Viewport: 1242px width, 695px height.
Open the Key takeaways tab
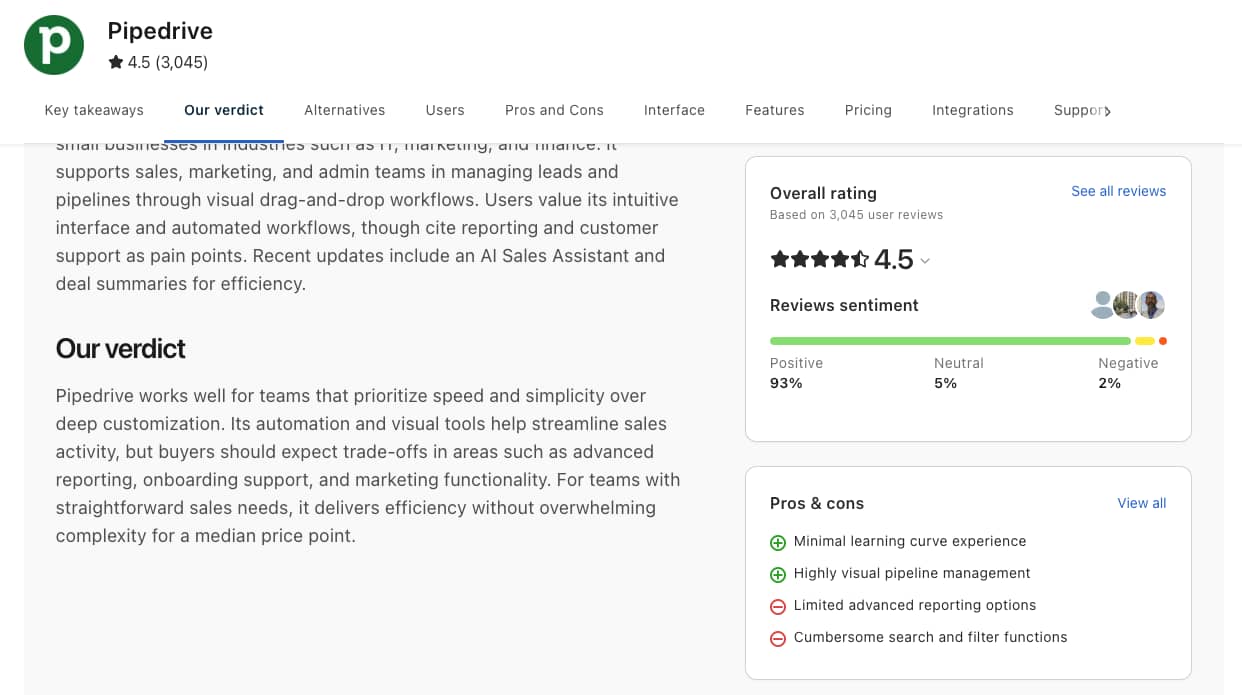(94, 110)
